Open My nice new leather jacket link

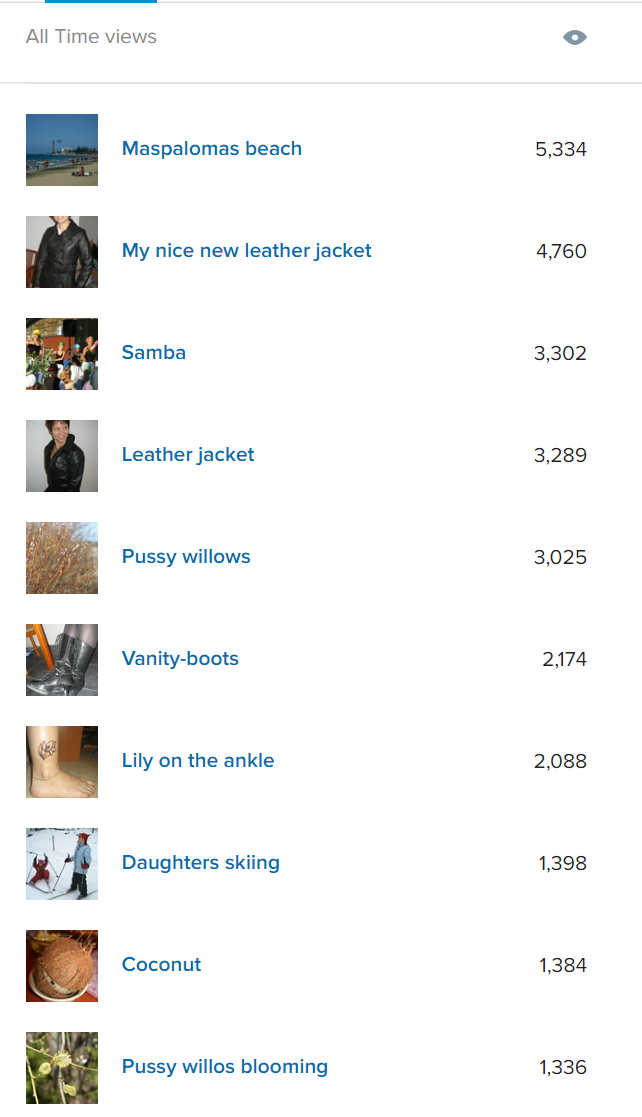pyautogui.click(x=246, y=251)
